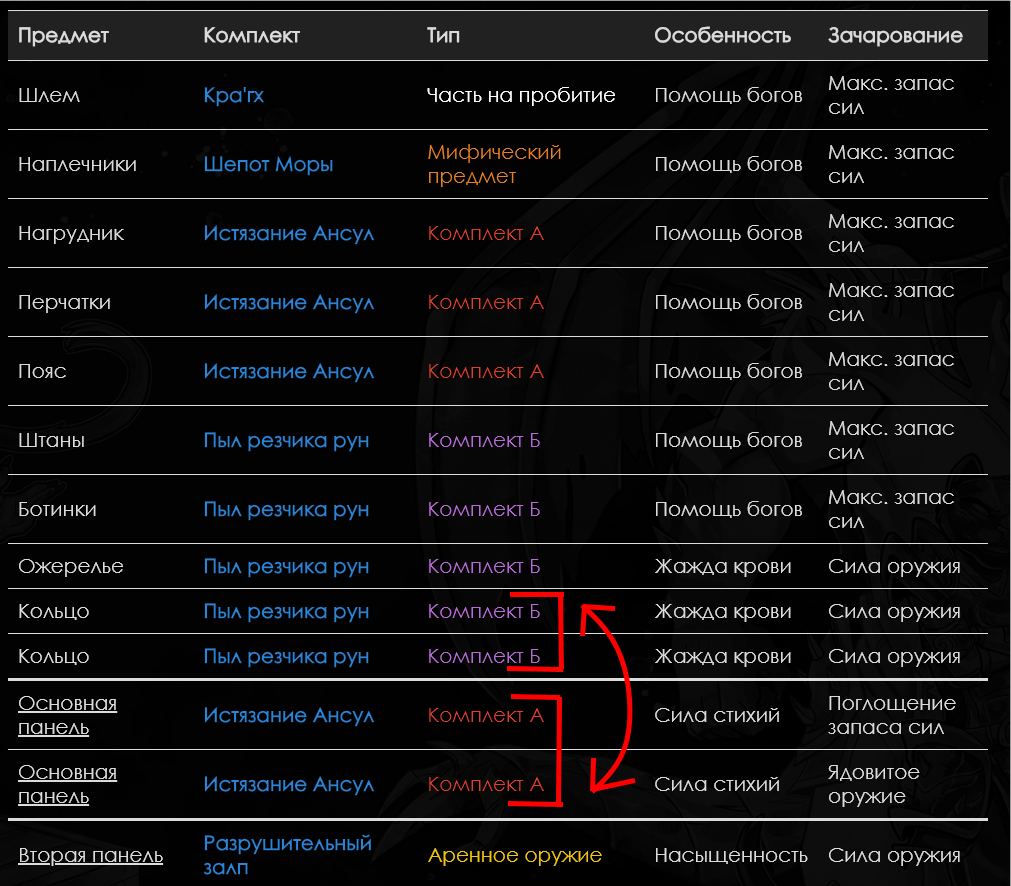Select the Зачарование column header
Viewport: 1011px width, 886px height.
pyautogui.click(x=895, y=35)
